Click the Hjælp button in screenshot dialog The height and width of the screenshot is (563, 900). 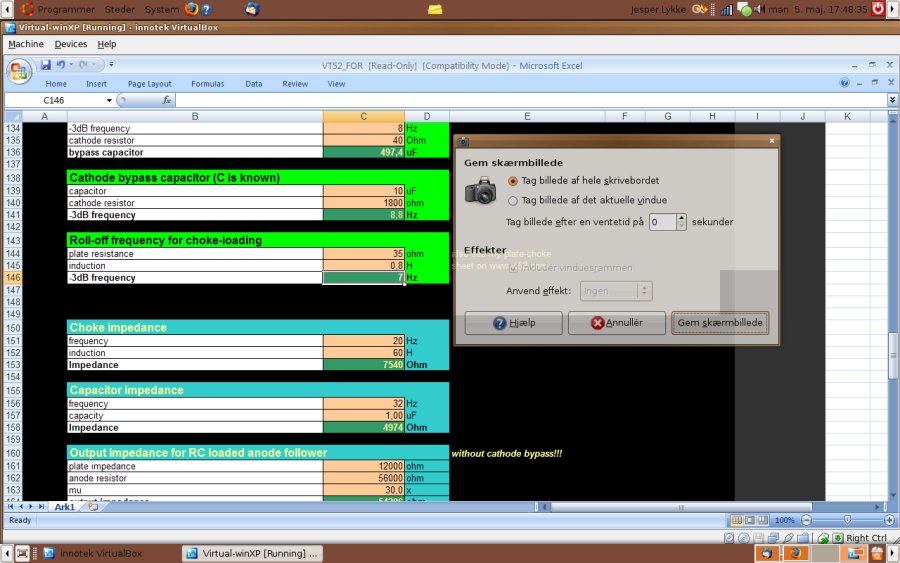point(514,323)
